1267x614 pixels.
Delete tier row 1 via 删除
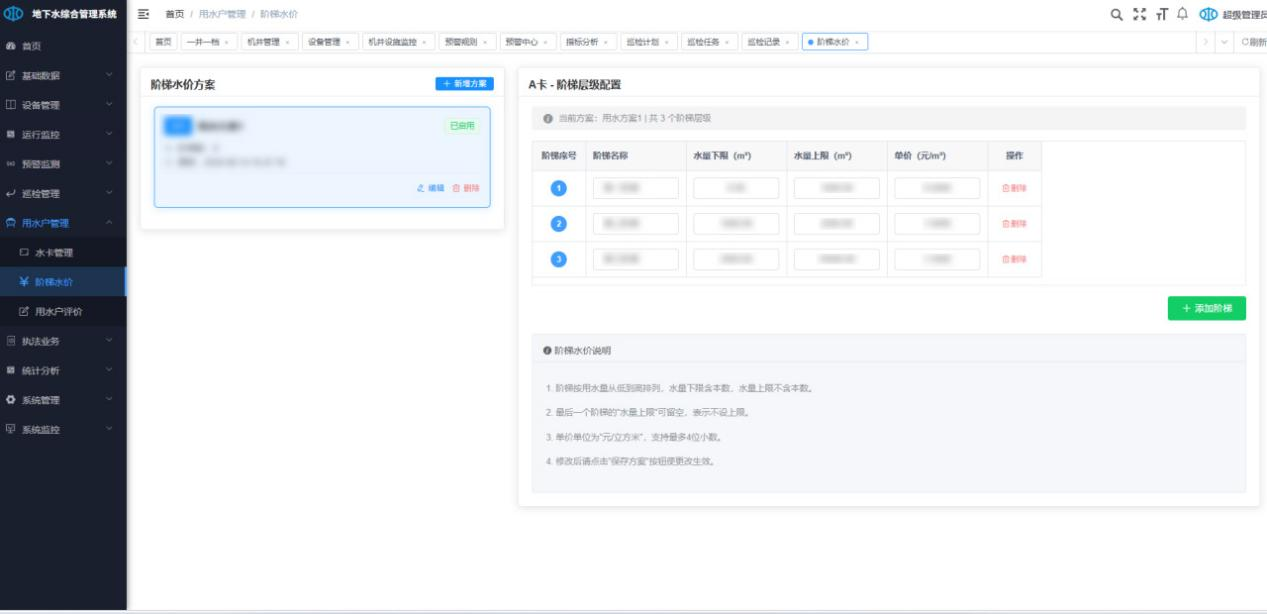[x=1014, y=188]
